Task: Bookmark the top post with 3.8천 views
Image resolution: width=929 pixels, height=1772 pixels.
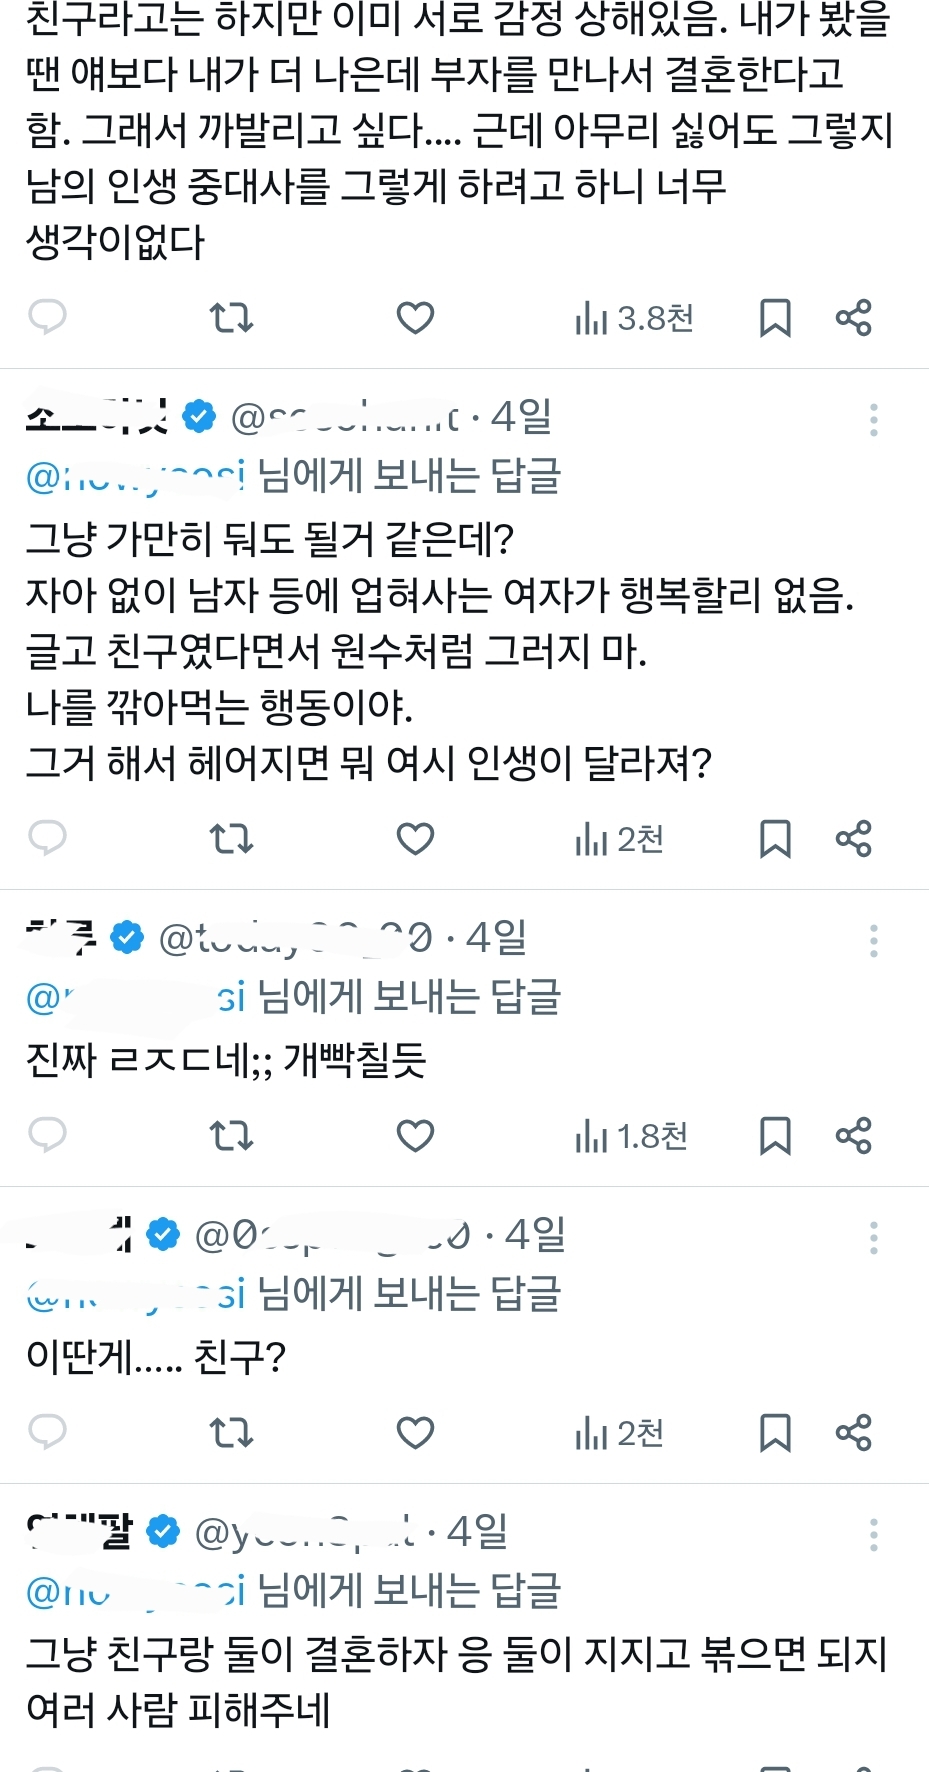Action: point(775,318)
